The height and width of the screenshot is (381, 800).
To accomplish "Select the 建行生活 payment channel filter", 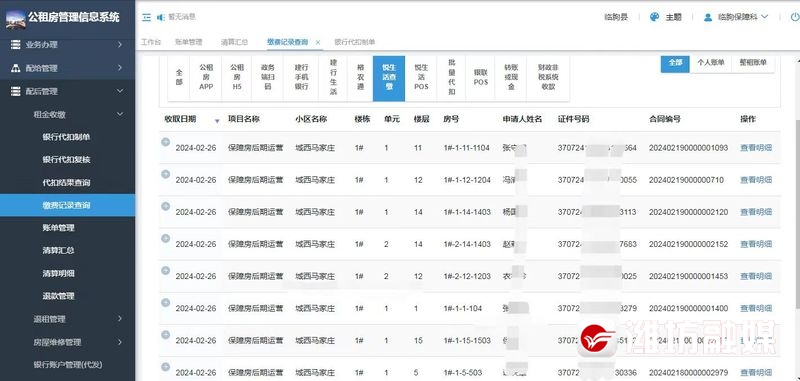I will [x=333, y=78].
